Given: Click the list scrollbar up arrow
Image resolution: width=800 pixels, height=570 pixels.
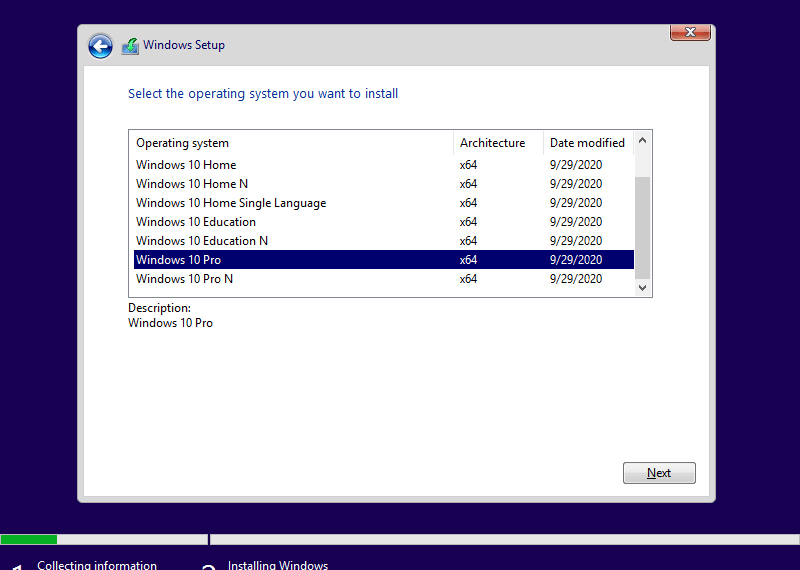Looking at the screenshot, I should tap(642, 140).
